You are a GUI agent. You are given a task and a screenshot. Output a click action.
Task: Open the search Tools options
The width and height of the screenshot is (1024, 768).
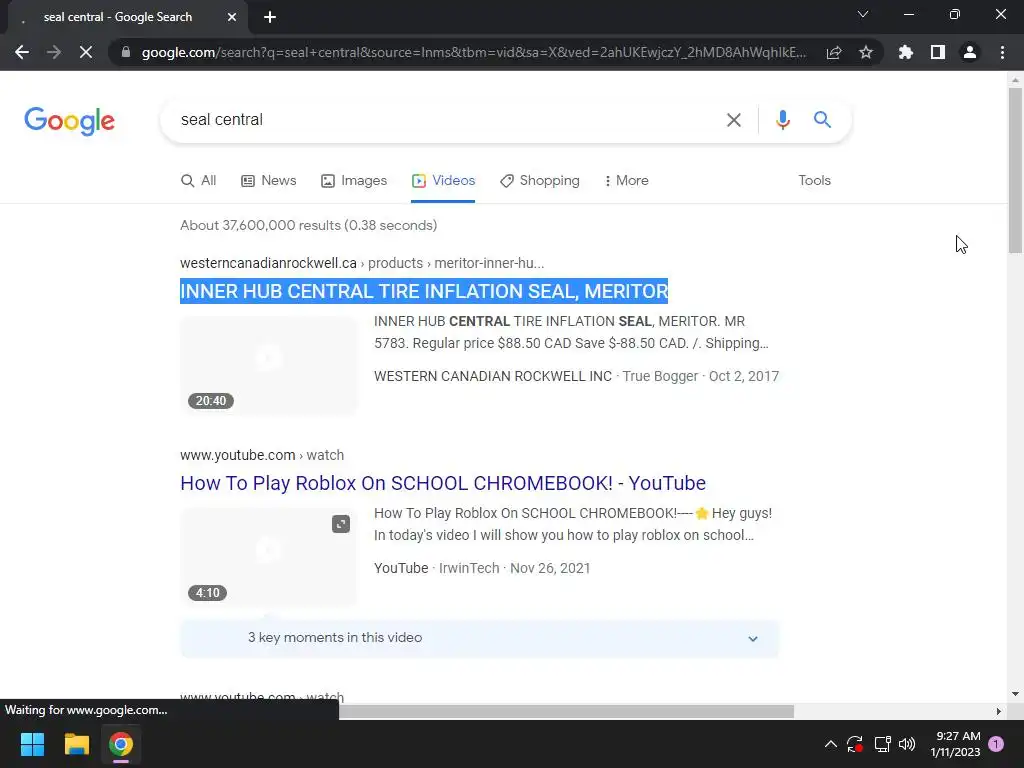point(814,180)
